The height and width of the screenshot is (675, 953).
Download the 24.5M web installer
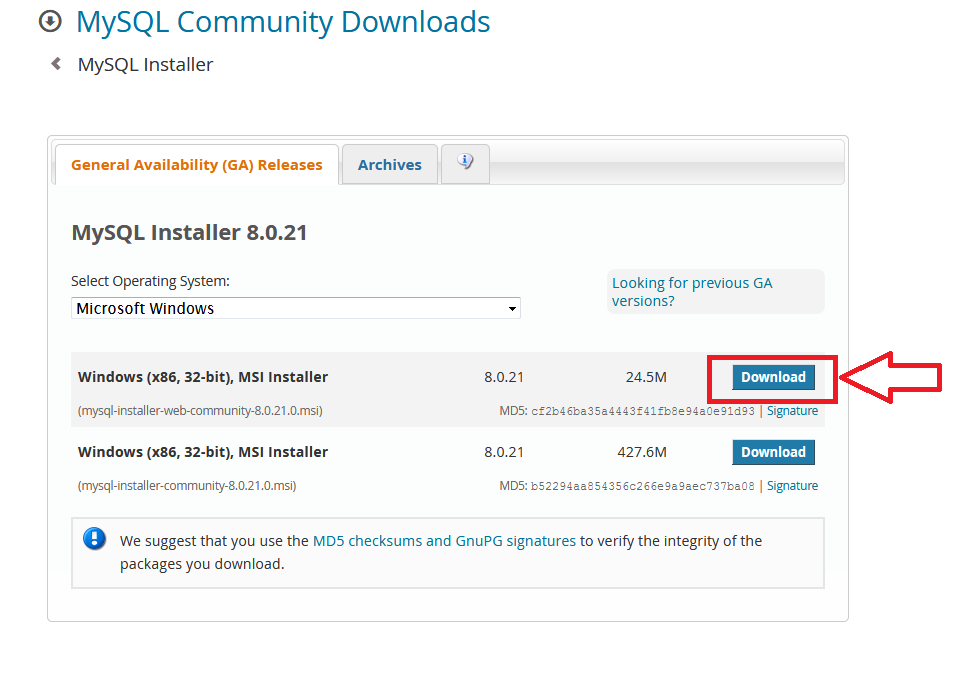[773, 377]
